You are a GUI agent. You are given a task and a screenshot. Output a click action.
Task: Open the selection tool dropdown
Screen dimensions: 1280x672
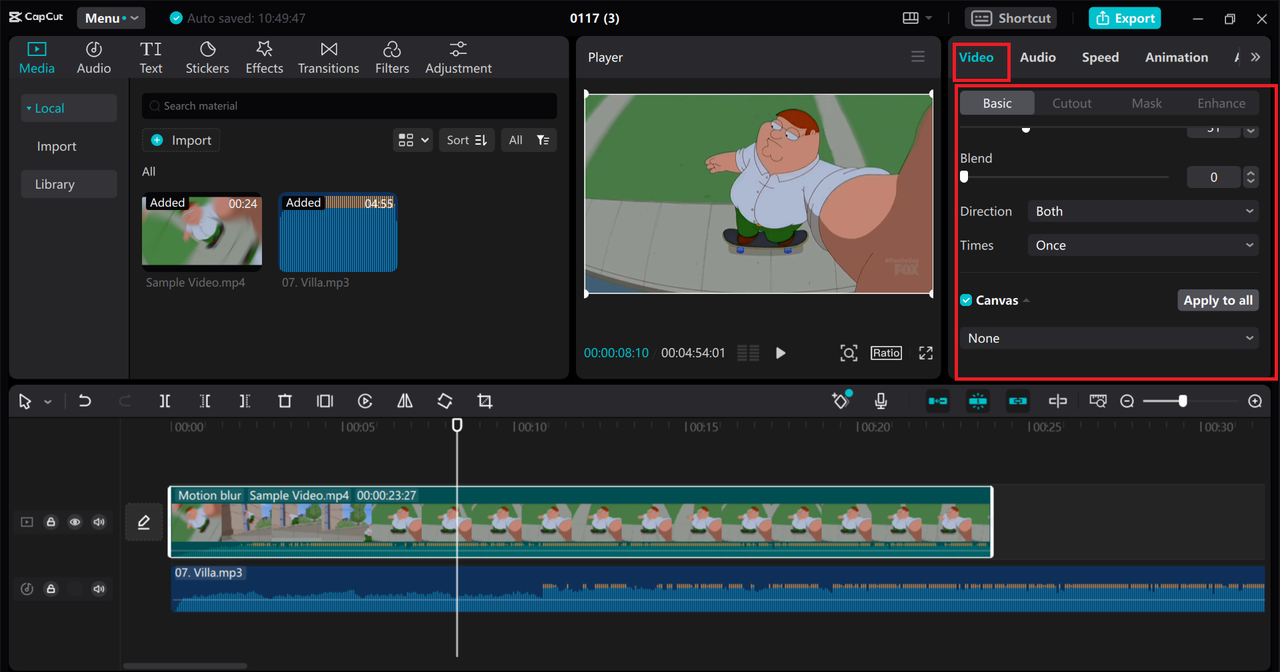click(x=47, y=401)
